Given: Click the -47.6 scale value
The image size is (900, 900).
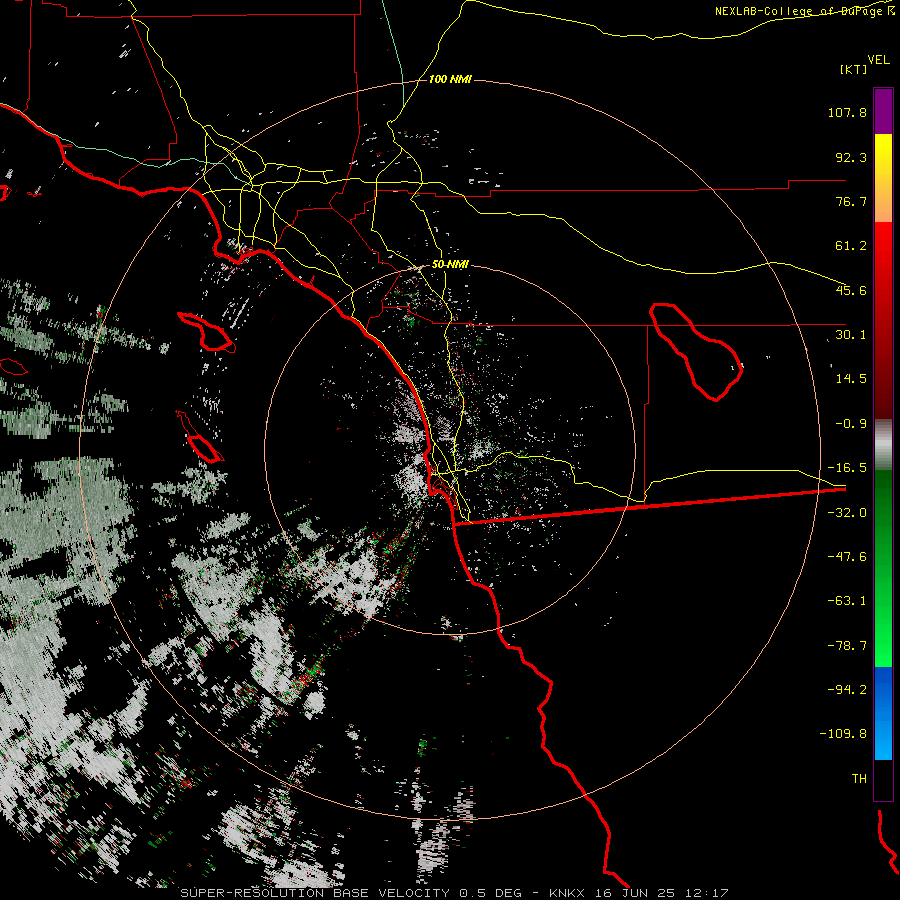Looking at the screenshot, I should [x=847, y=557].
